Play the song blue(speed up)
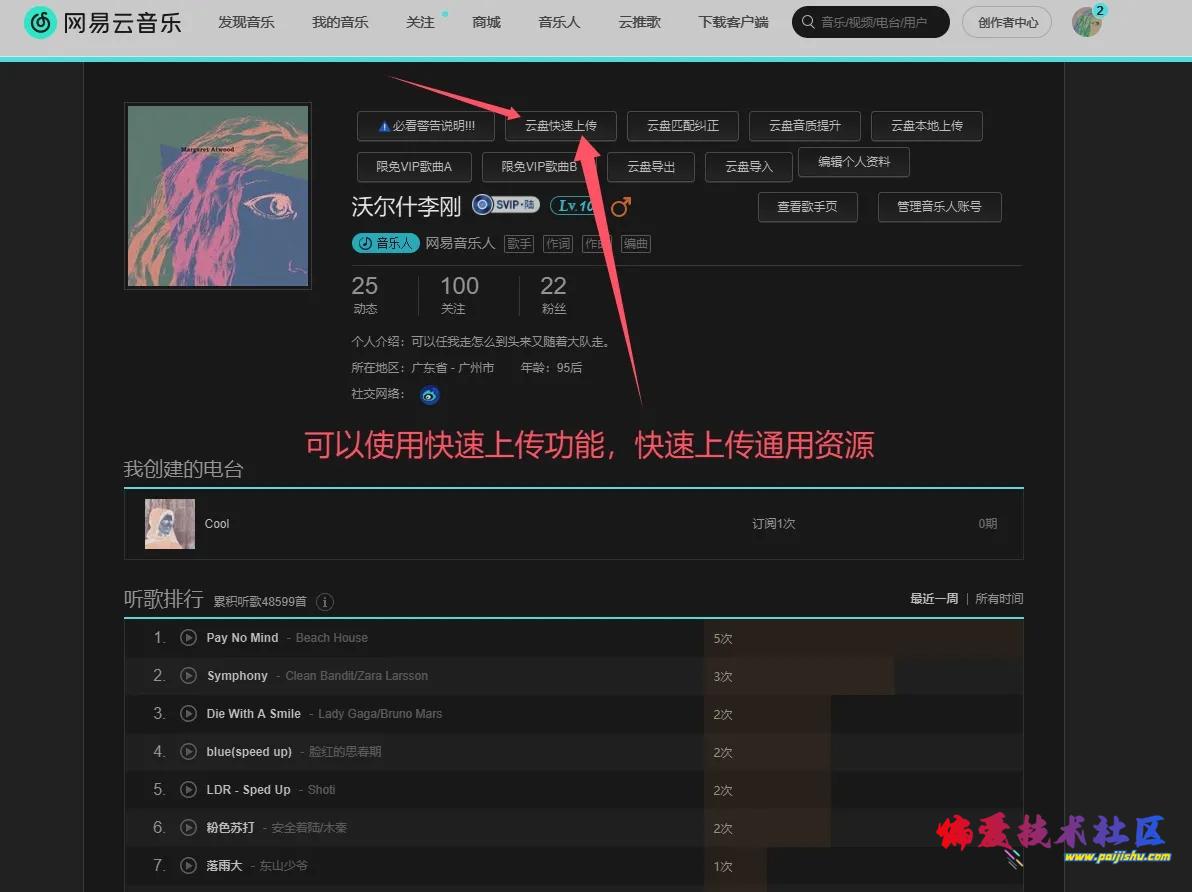The image size is (1192, 892). coord(189,751)
